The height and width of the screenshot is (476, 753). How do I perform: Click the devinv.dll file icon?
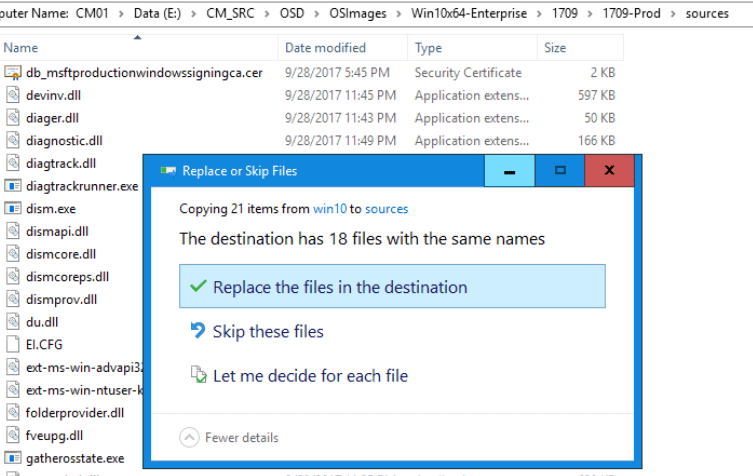click(x=13, y=95)
